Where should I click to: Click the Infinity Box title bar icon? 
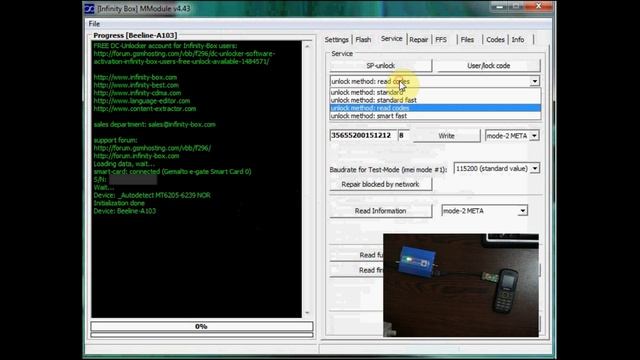[x=89, y=9]
